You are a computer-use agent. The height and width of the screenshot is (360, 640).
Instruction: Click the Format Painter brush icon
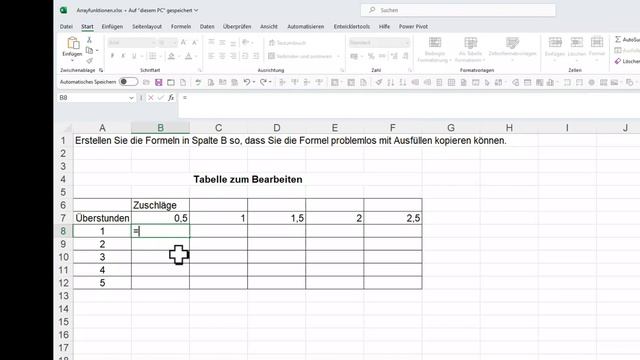(89, 61)
